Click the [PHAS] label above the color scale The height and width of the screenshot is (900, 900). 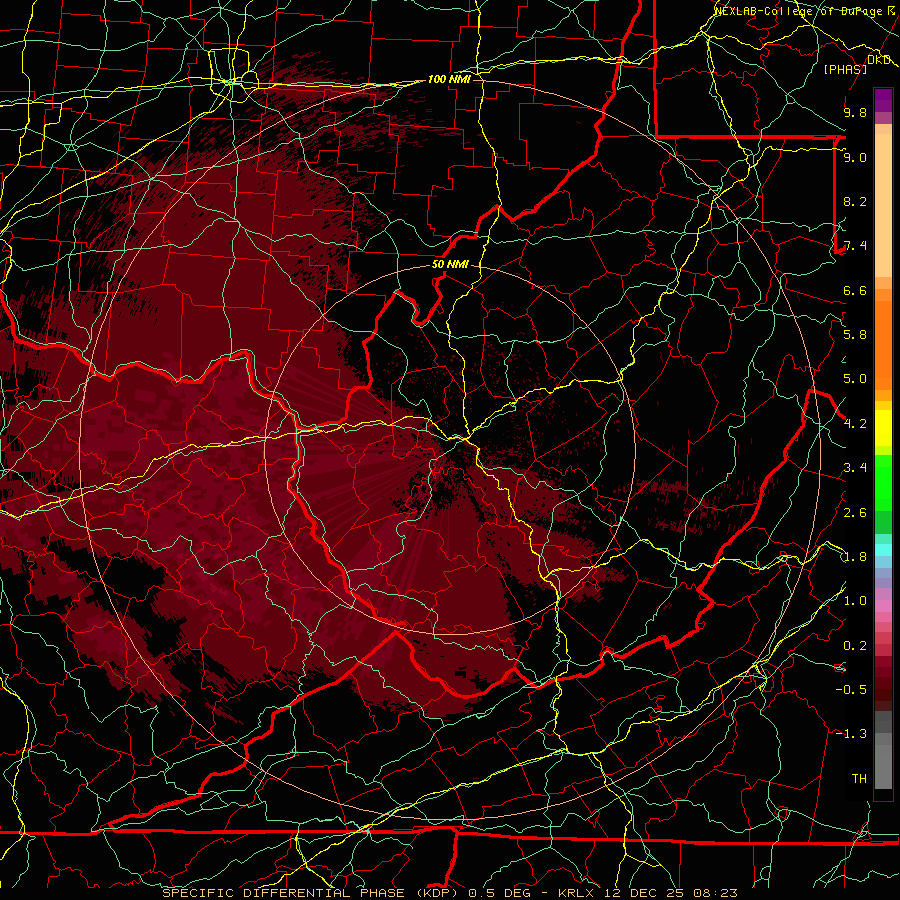pos(845,69)
